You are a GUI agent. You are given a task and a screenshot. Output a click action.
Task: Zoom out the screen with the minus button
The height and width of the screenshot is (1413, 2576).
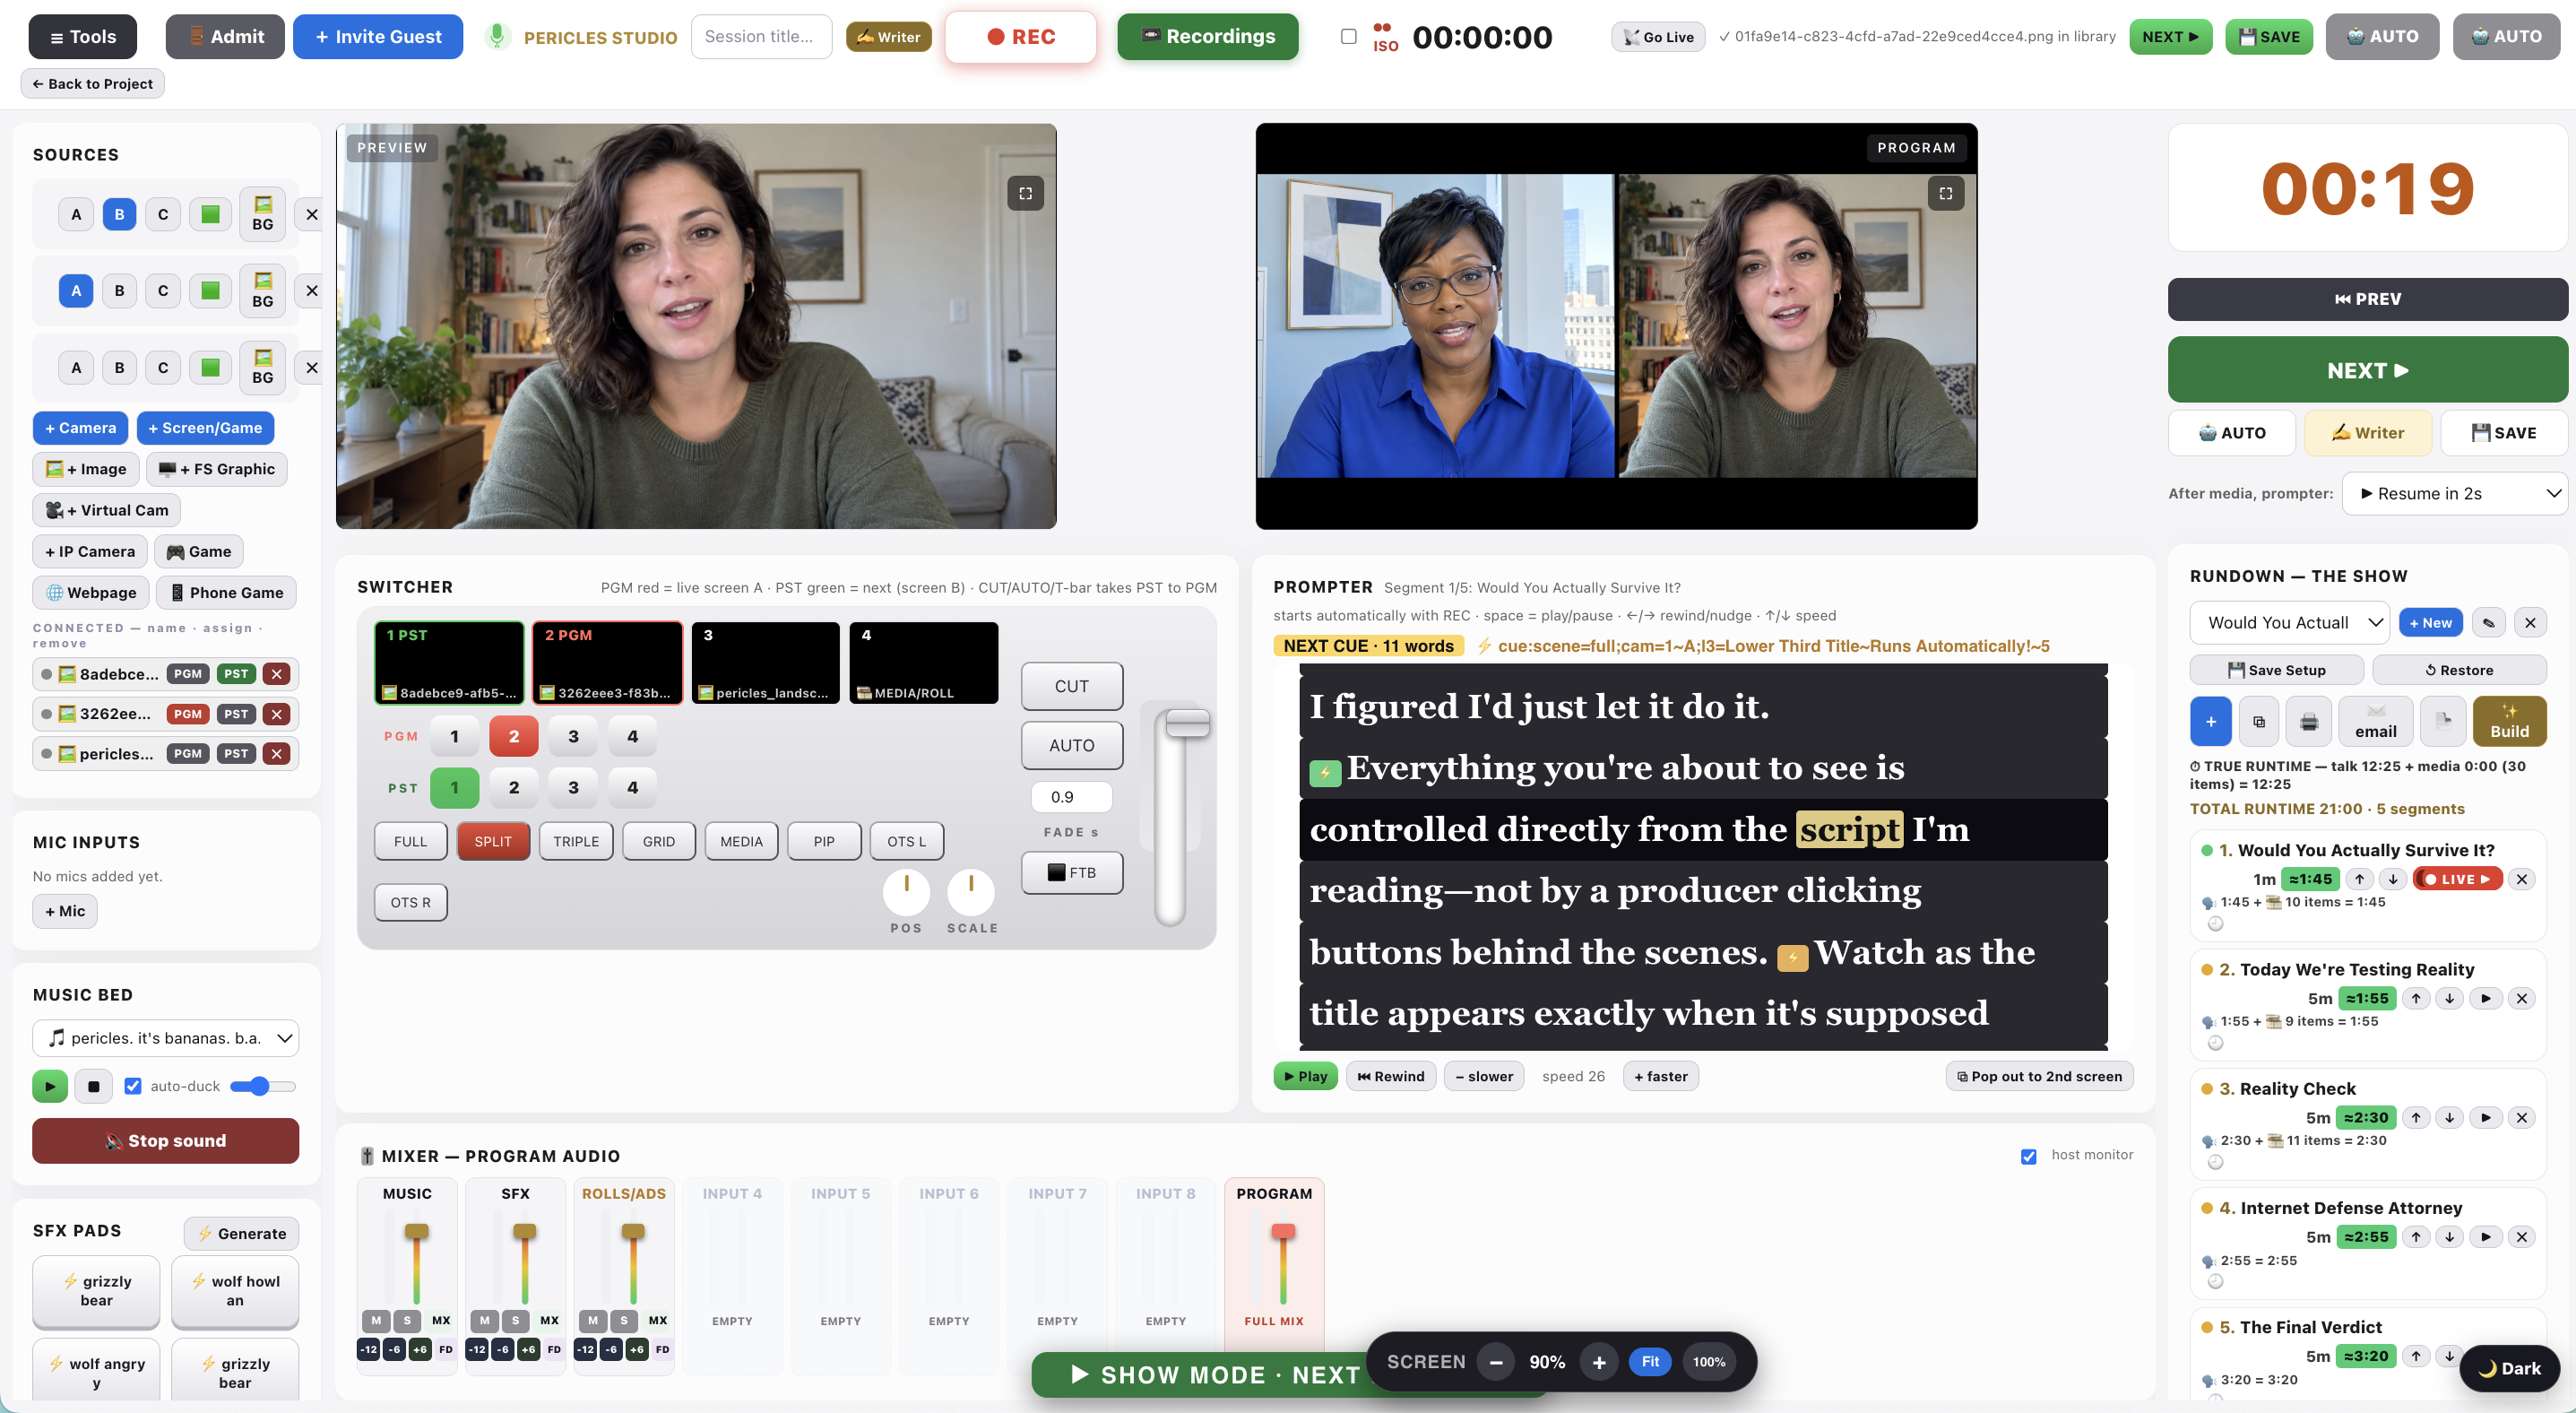(x=1496, y=1362)
